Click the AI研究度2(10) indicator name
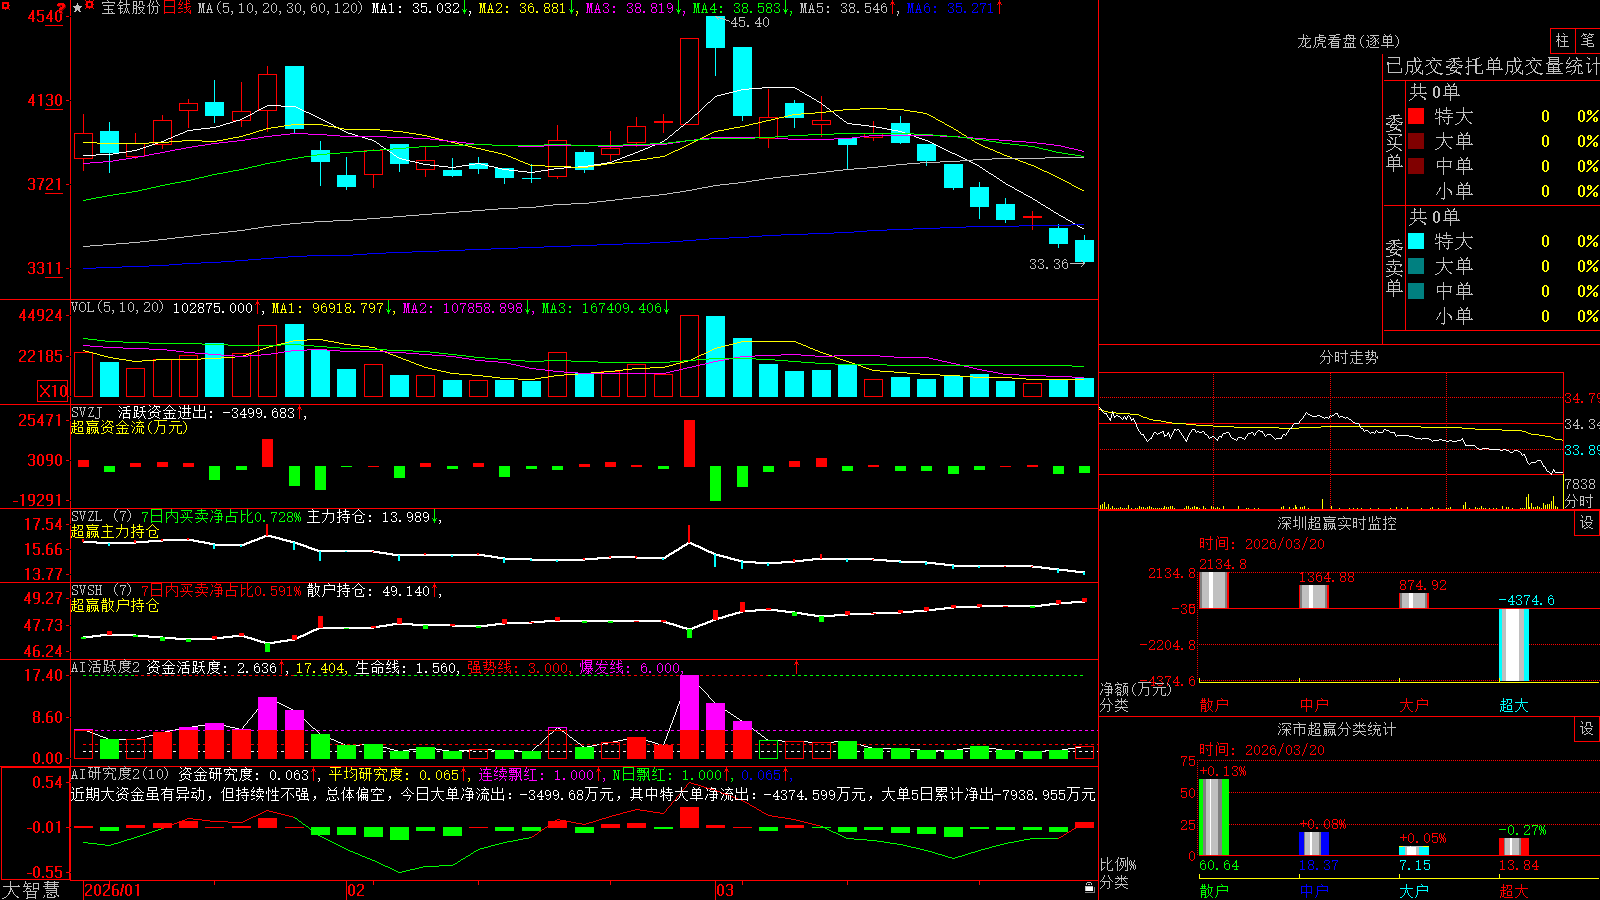Viewport: 1600px width, 900px height. pos(120,774)
